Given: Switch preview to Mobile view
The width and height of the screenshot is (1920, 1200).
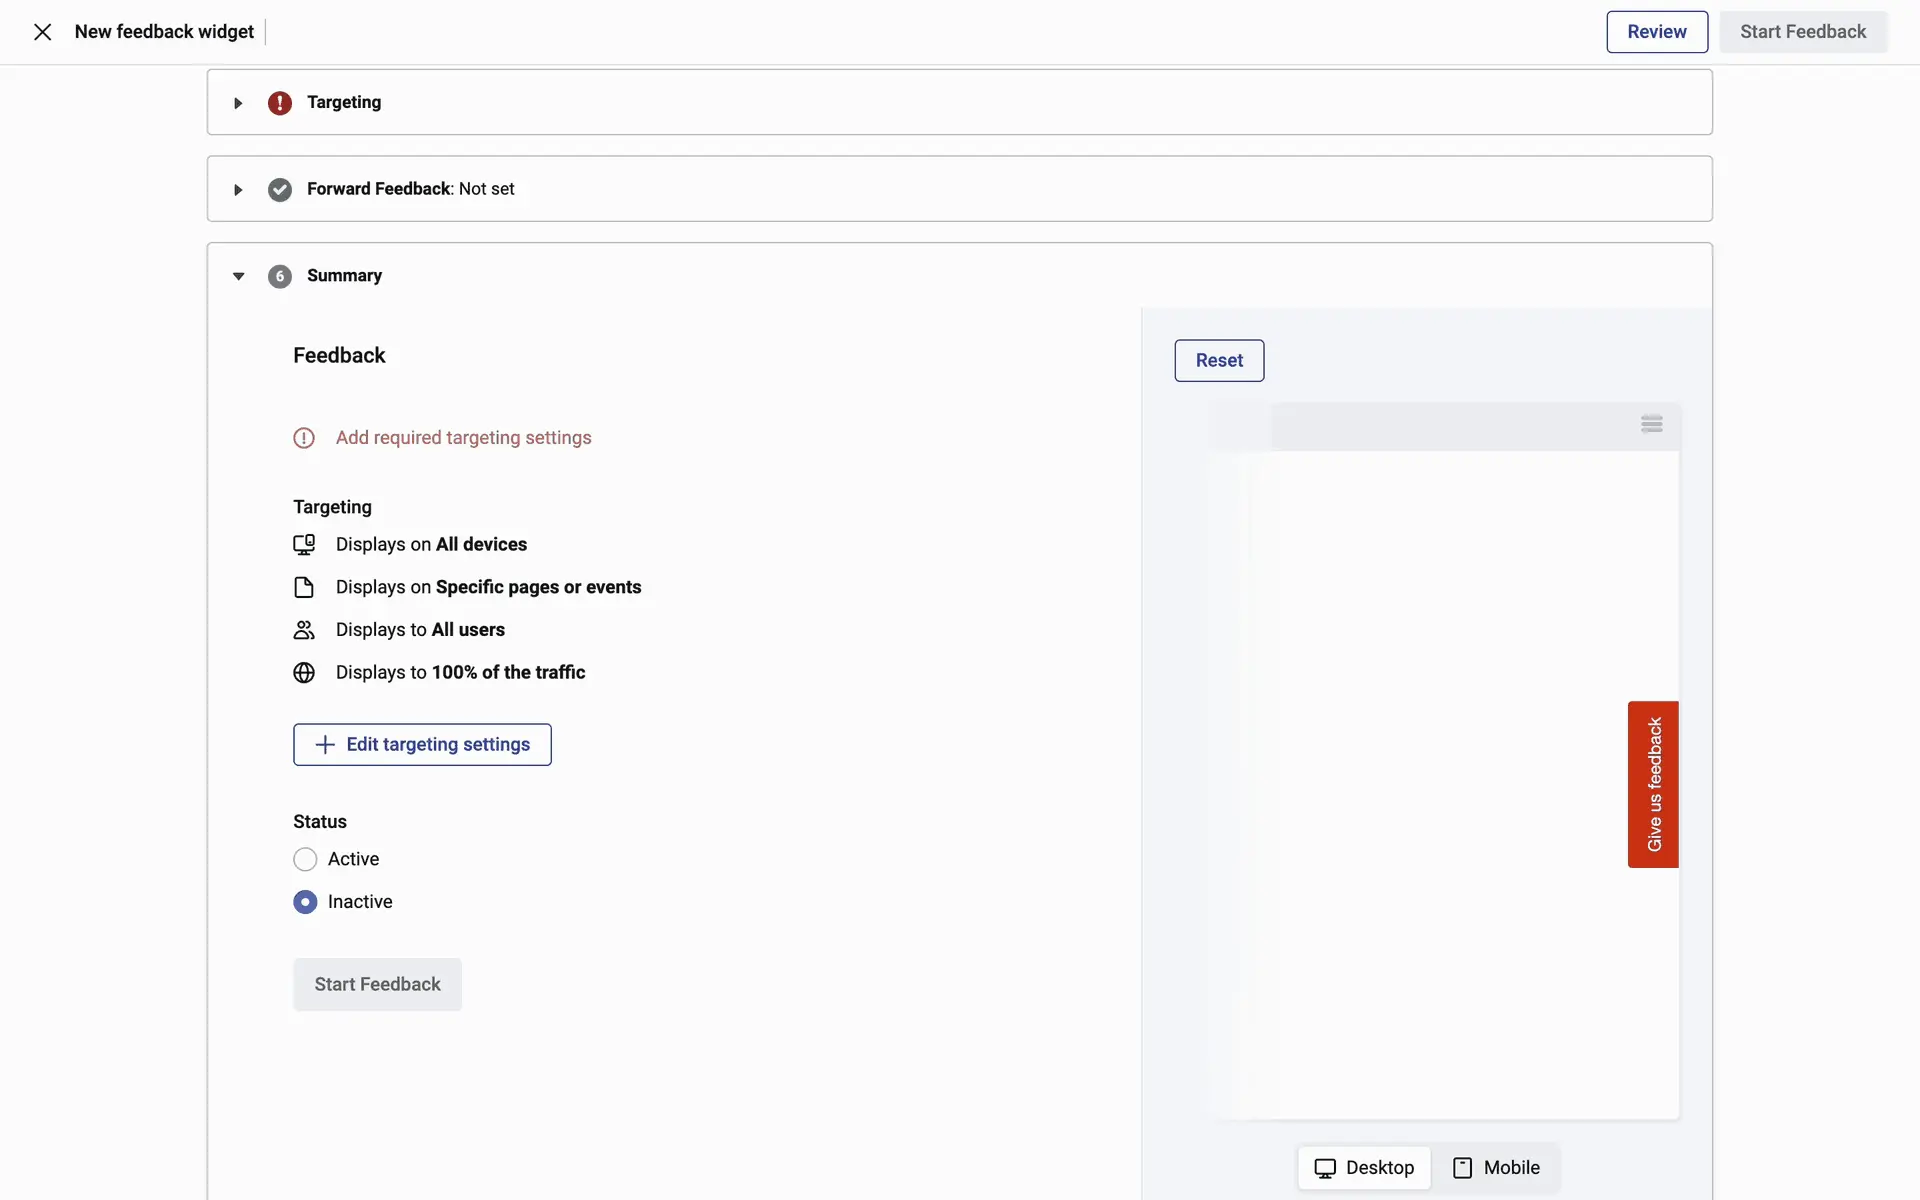Looking at the screenshot, I should [x=1496, y=1168].
